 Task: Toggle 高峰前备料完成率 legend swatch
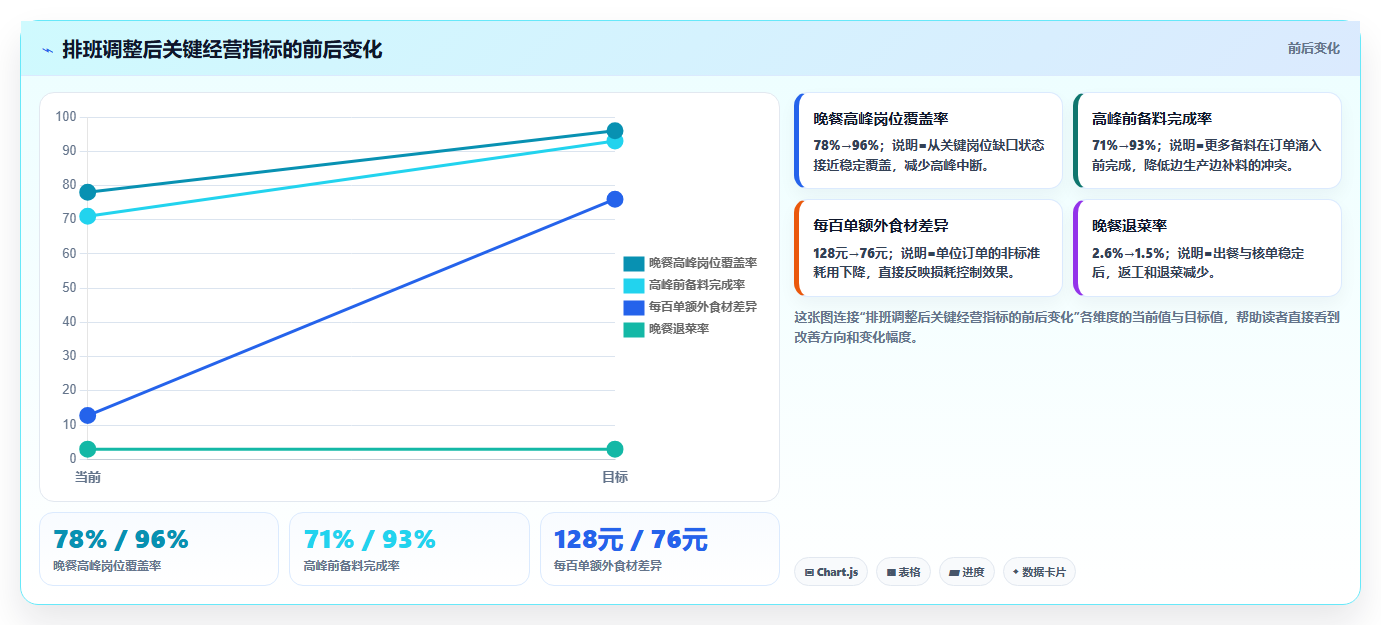(633, 285)
